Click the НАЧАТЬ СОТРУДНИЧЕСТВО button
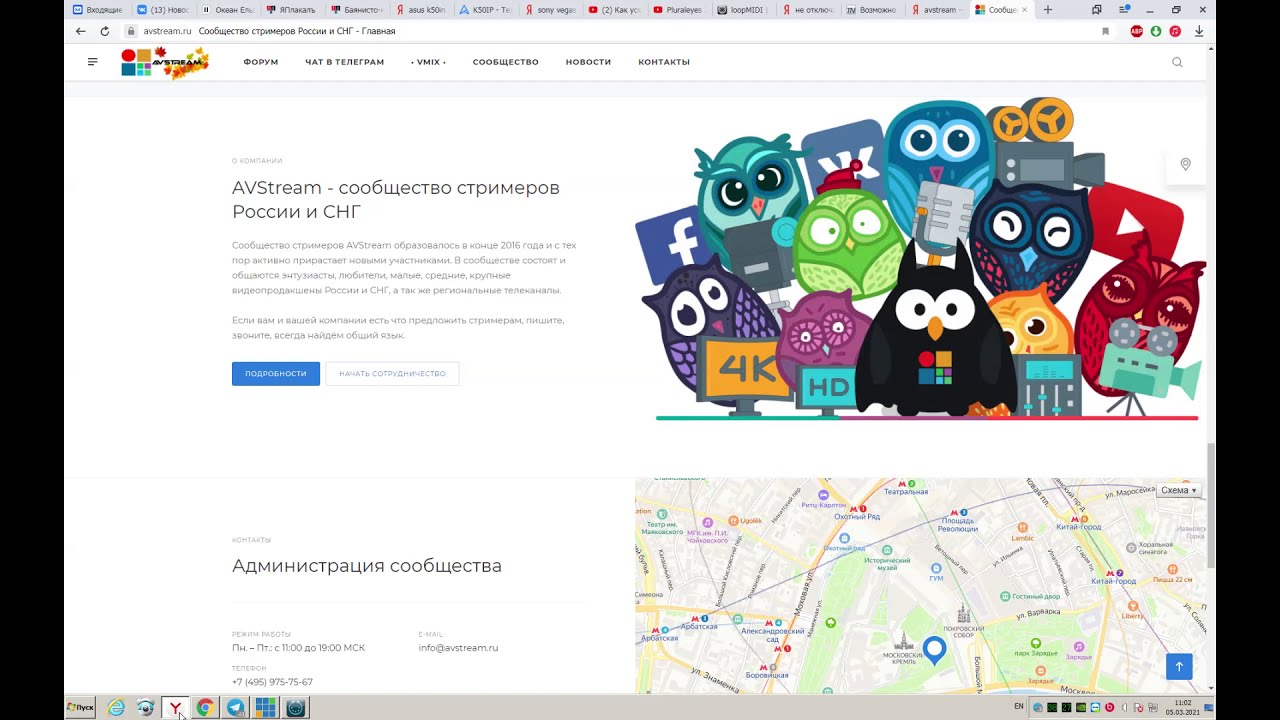The image size is (1280, 720). point(392,373)
